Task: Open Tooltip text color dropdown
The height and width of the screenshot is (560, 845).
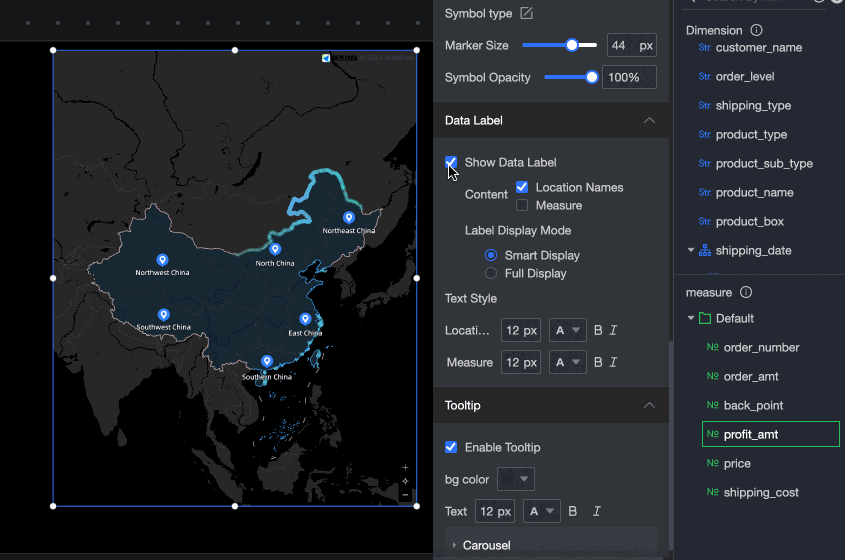Action: 542,511
